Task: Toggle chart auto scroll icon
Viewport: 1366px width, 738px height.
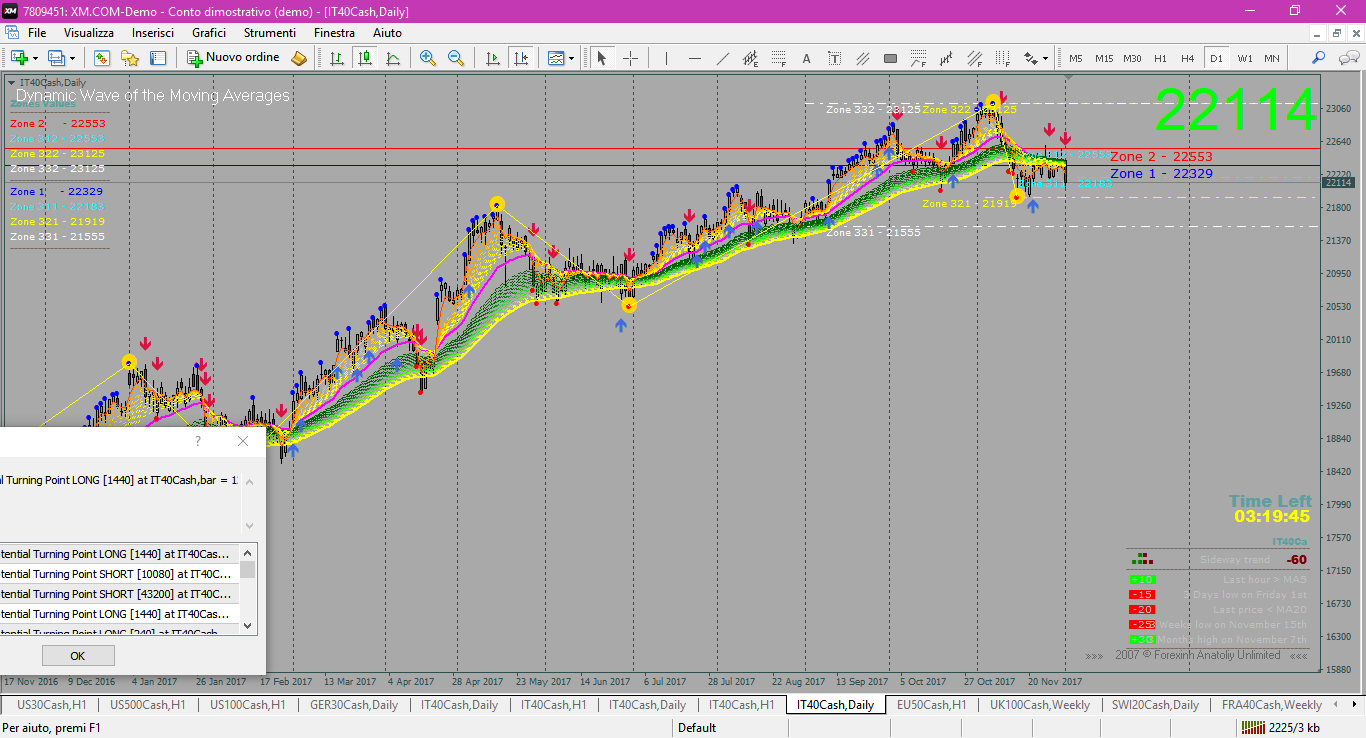Action: (x=493, y=58)
